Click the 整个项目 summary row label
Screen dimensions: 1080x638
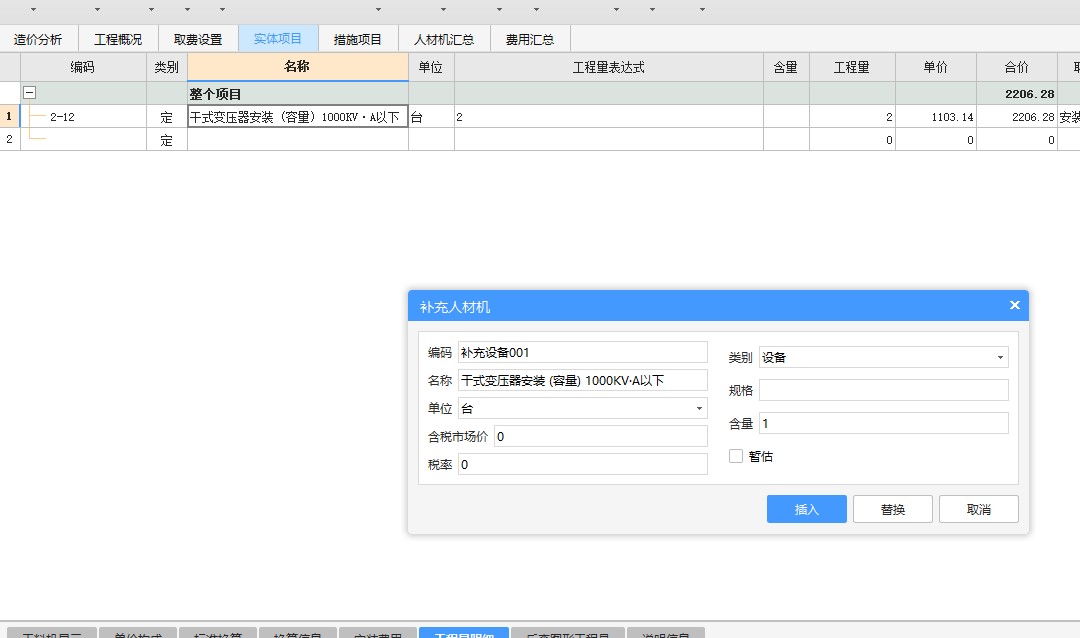pos(215,94)
